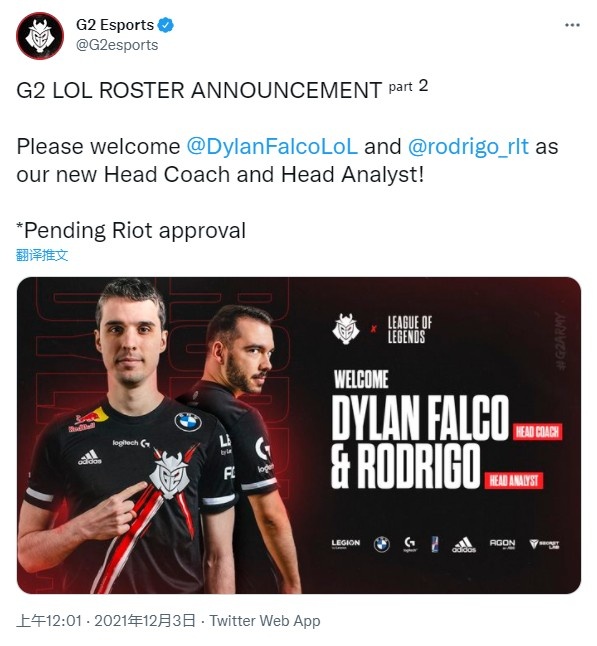Click the Twitter Web App source label
This screenshot has height=646, width=597.
(x=265, y=621)
